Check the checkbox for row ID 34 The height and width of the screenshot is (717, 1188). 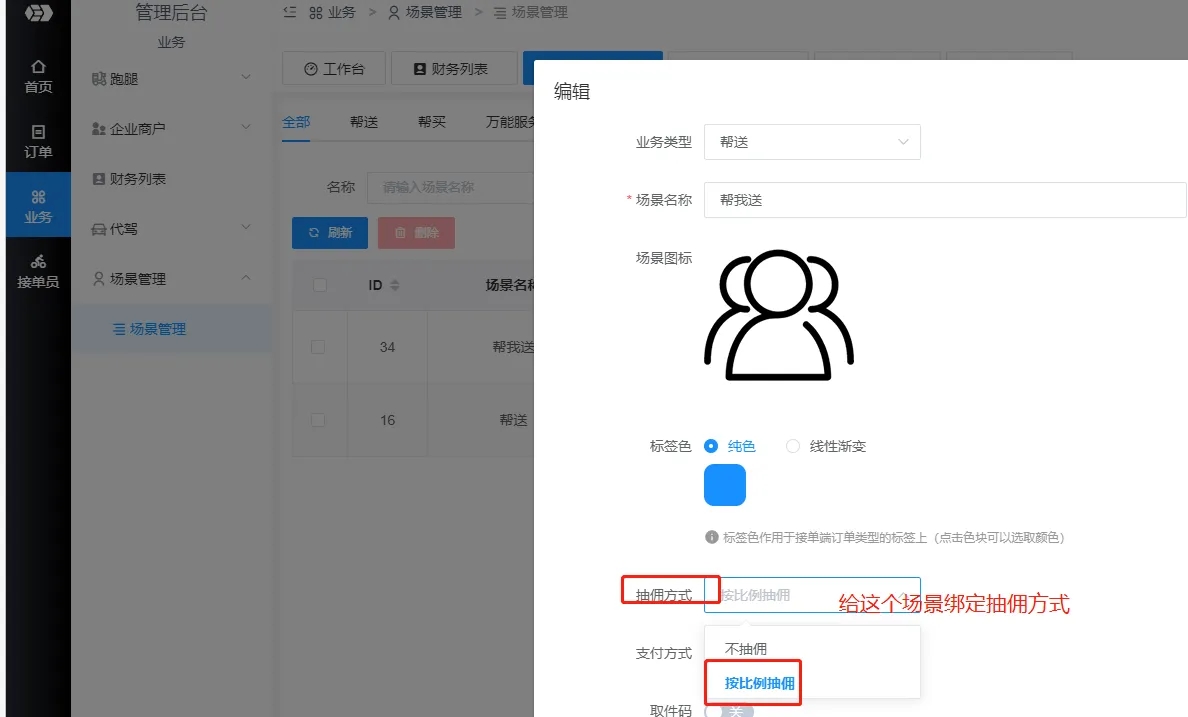[319, 347]
